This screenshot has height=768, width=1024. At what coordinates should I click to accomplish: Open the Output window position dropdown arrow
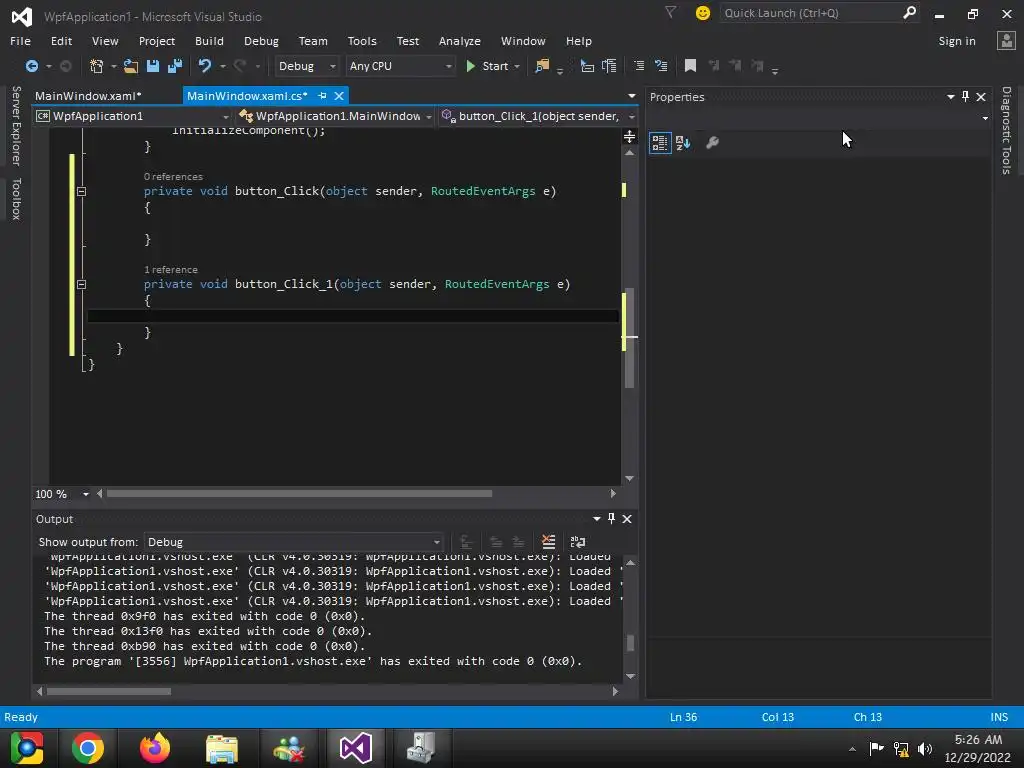pyautogui.click(x=597, y=519)
